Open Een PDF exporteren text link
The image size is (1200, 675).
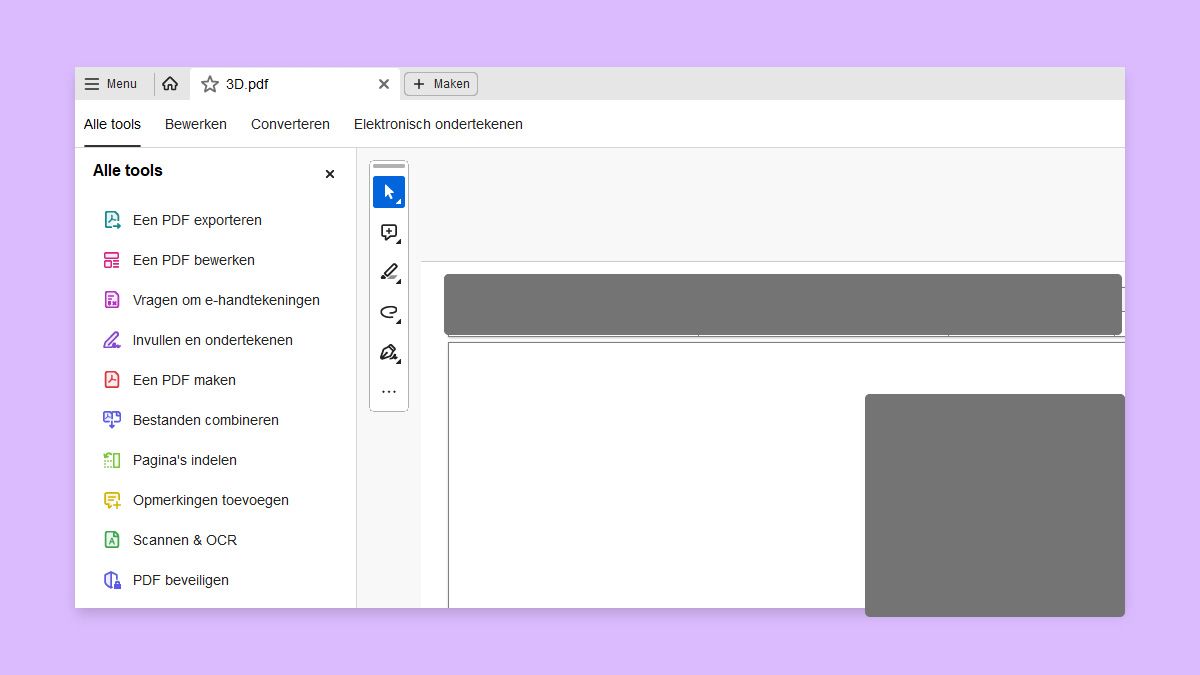pyautogui.click(x=197, y=220)
